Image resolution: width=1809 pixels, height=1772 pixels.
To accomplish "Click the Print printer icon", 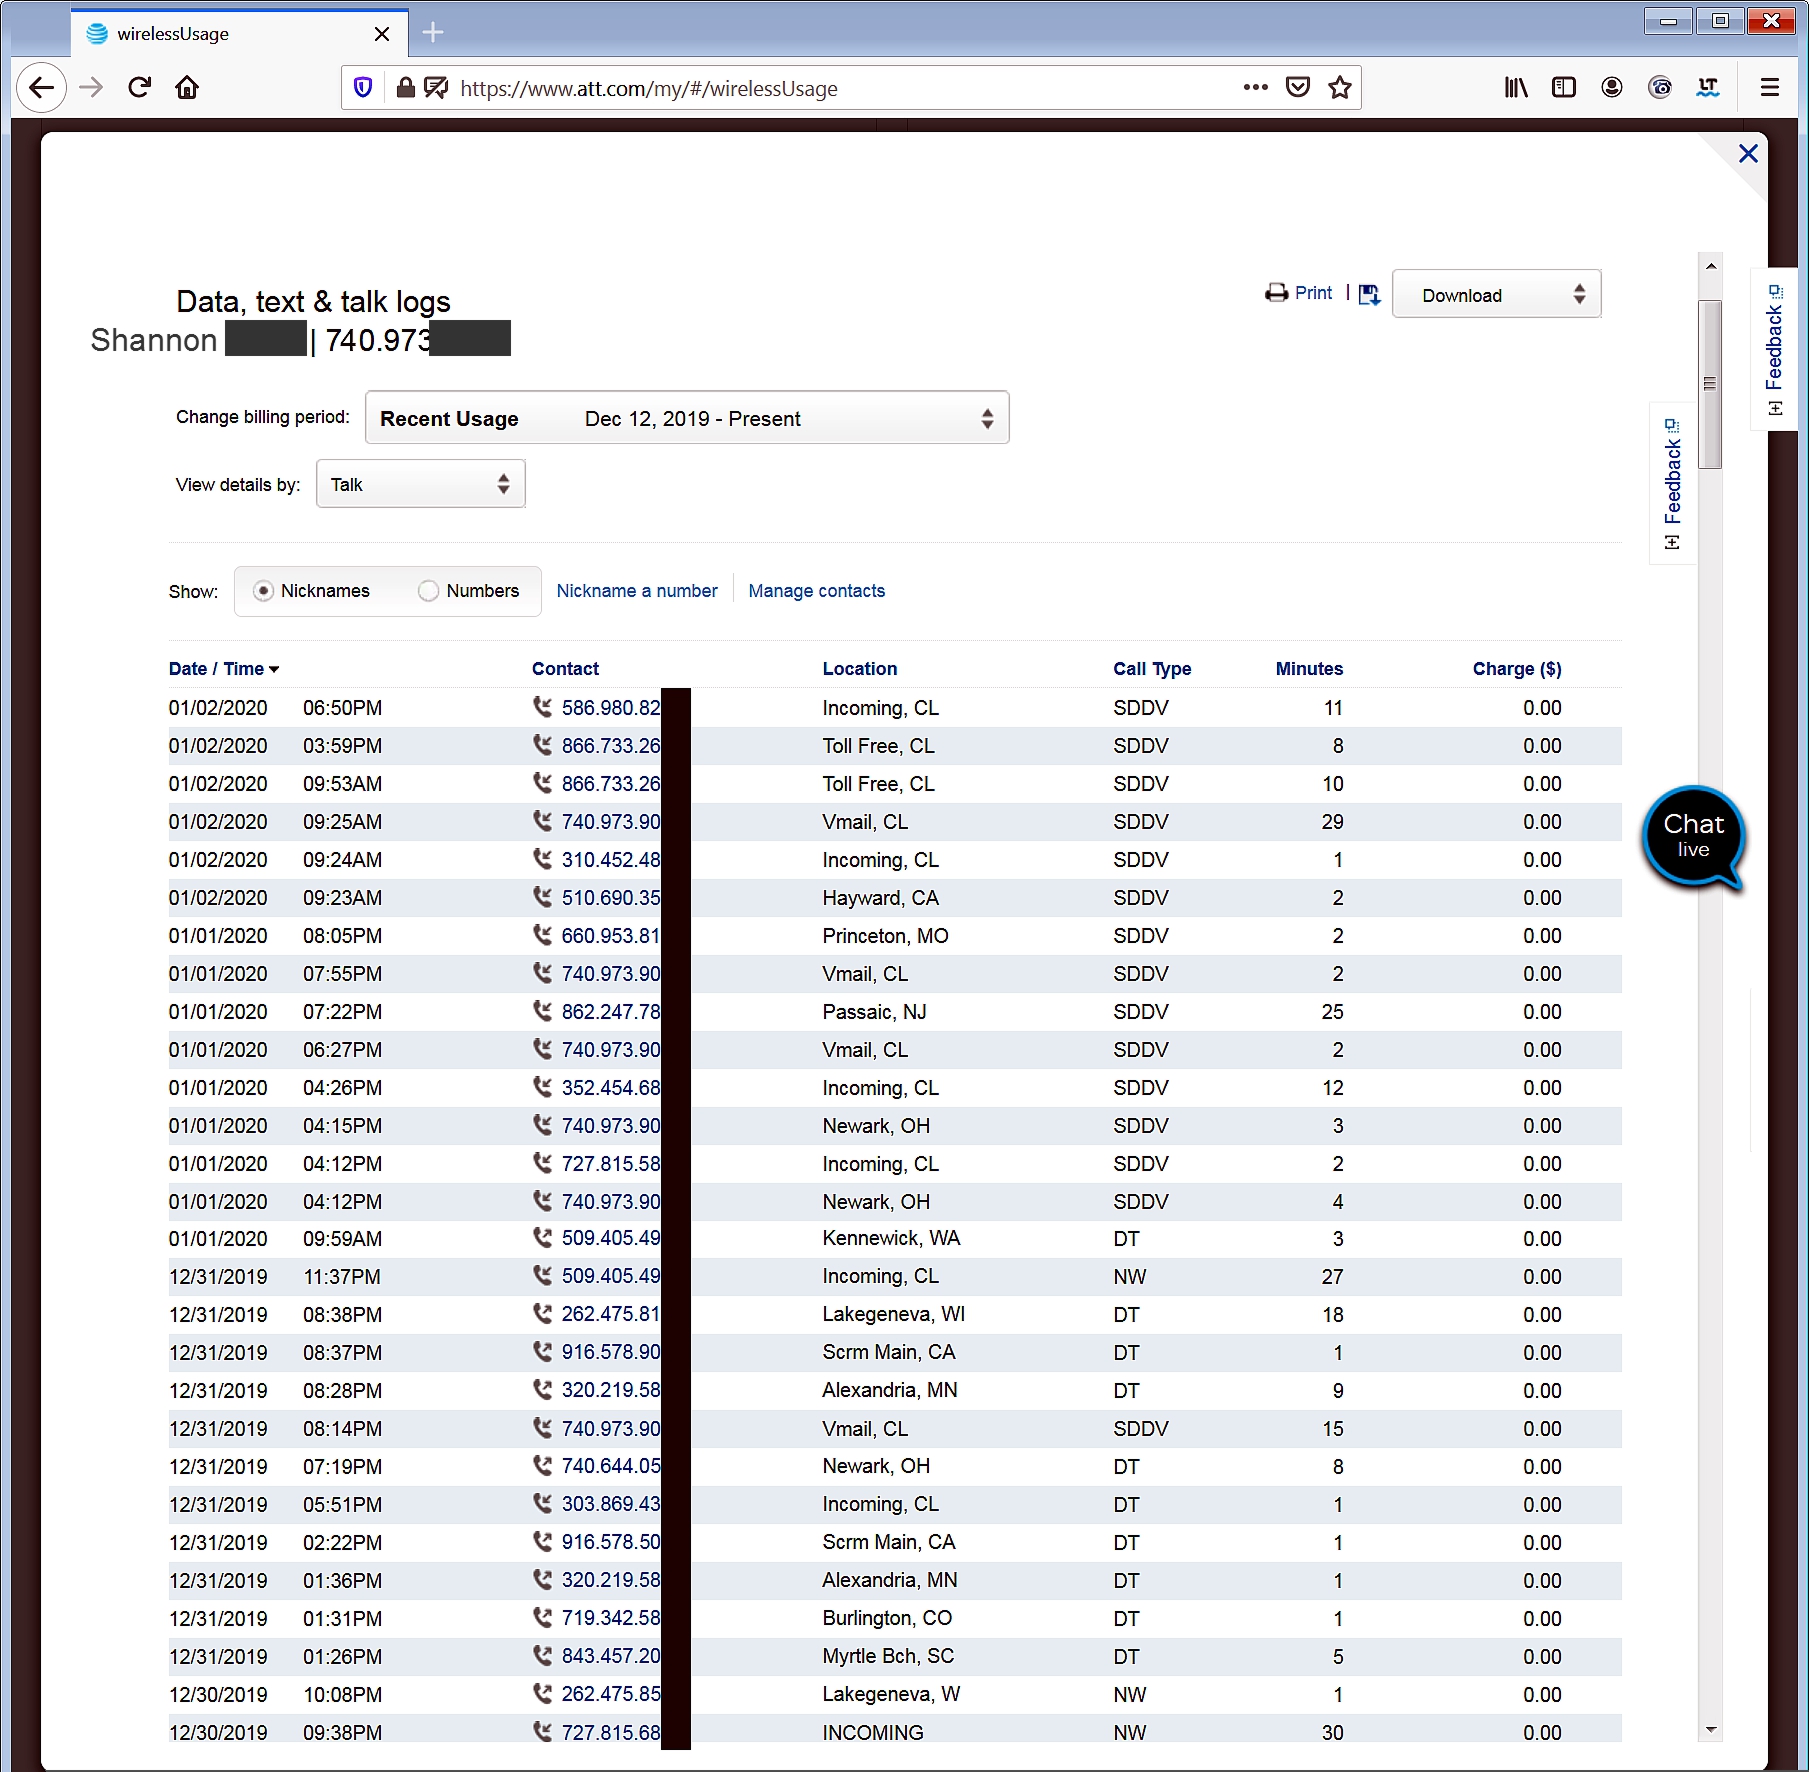I will click(1277, 293).
